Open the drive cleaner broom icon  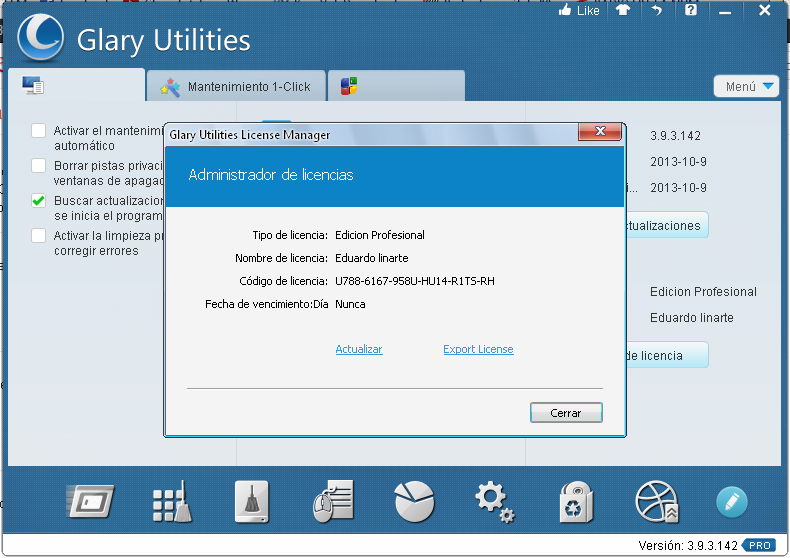pos(252,502)
